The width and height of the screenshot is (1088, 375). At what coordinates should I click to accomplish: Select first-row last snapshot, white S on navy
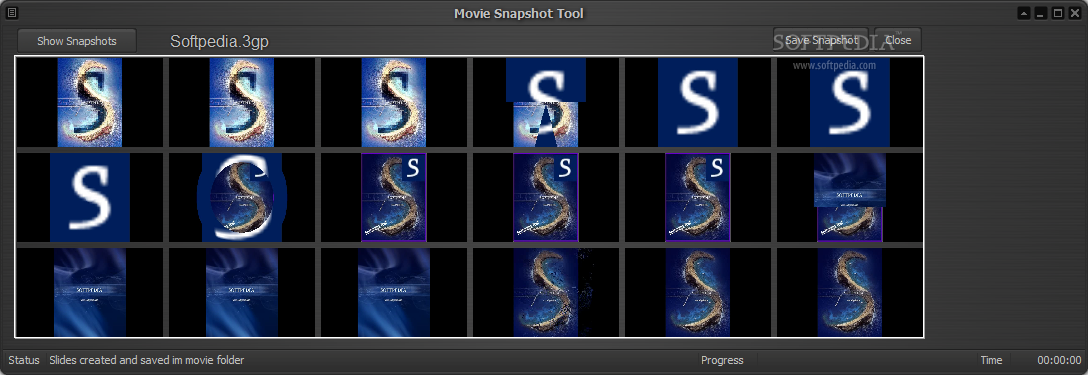point(849,102)
